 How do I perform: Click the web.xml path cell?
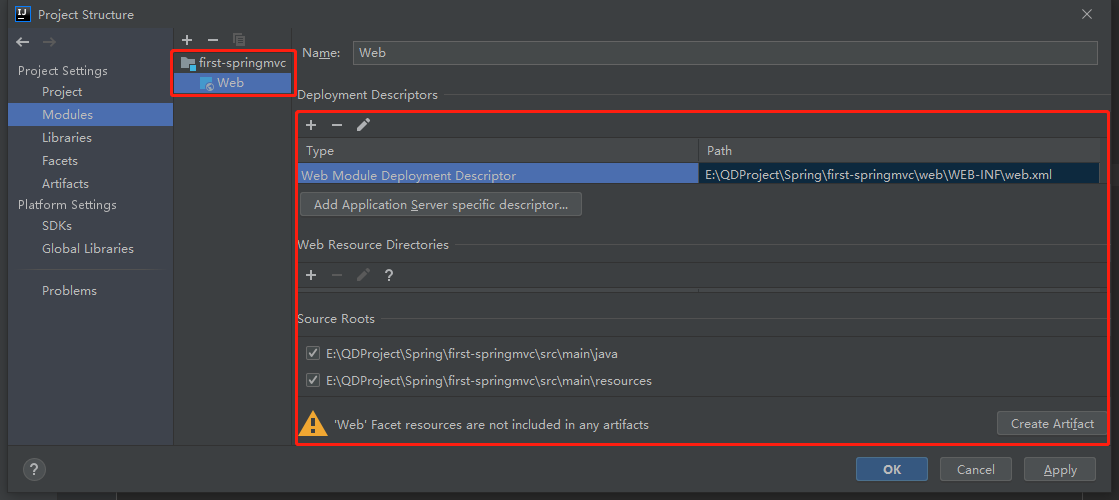899,174
